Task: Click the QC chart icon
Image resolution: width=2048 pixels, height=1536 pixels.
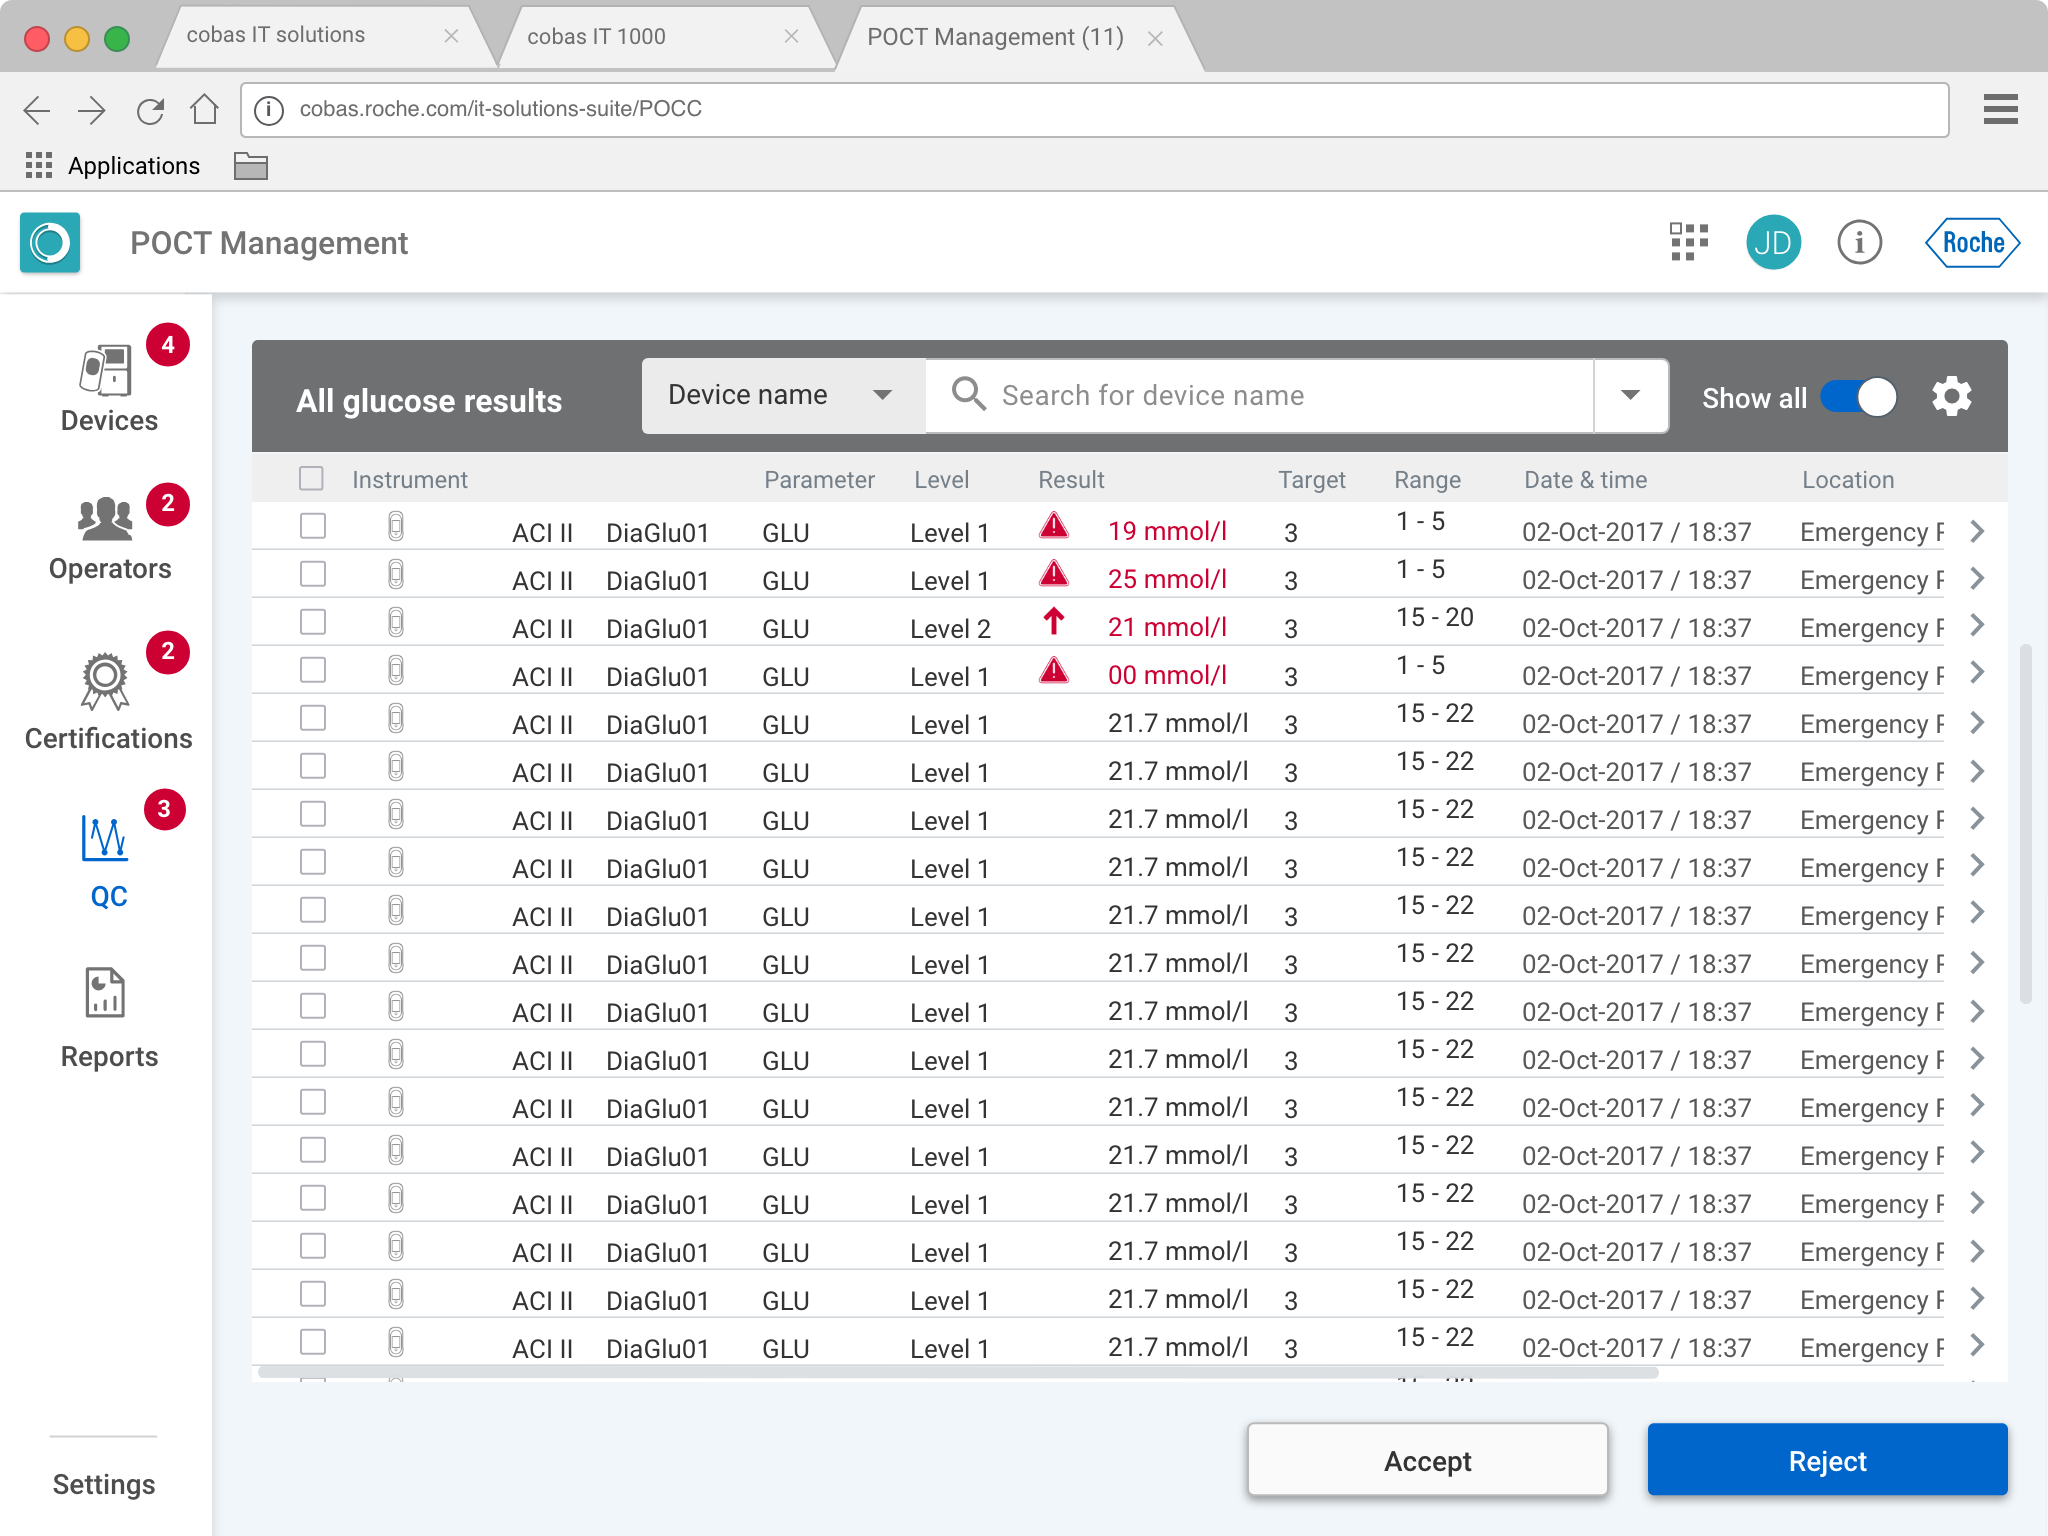Action: (105, 838)
